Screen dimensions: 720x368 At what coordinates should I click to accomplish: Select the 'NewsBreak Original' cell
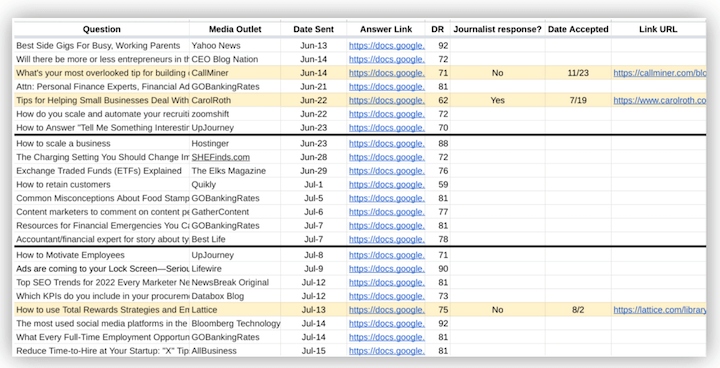pyautogui.click(x=235, y=283)
